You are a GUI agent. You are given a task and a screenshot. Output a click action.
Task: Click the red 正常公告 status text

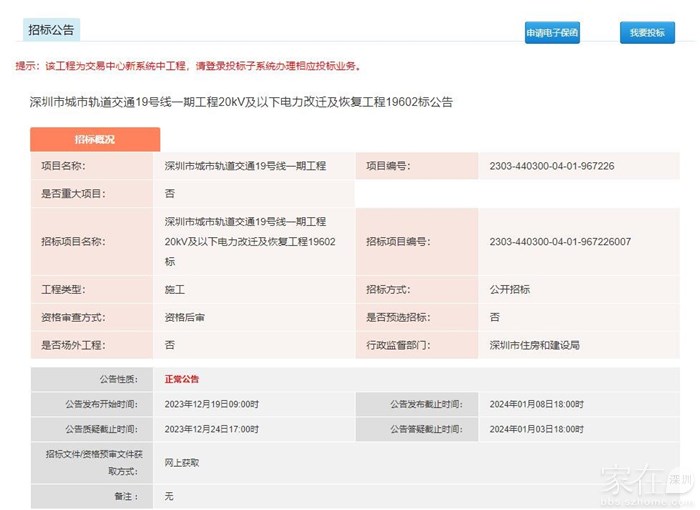(x=182, y=379)
